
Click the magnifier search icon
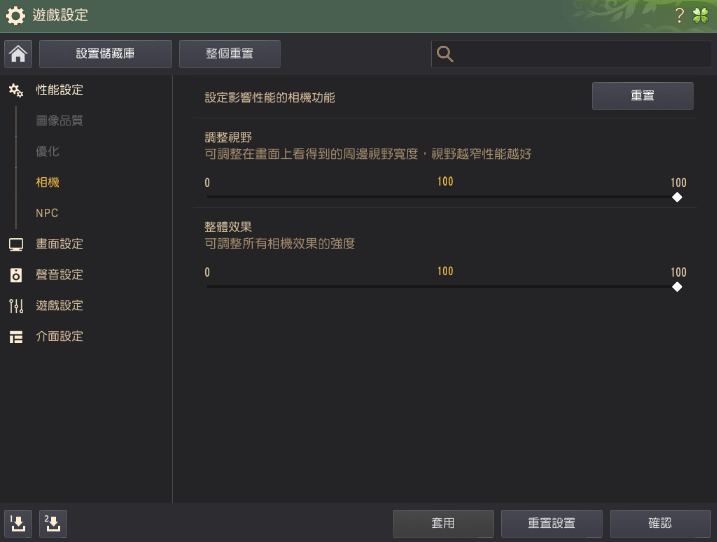point(444,54)
